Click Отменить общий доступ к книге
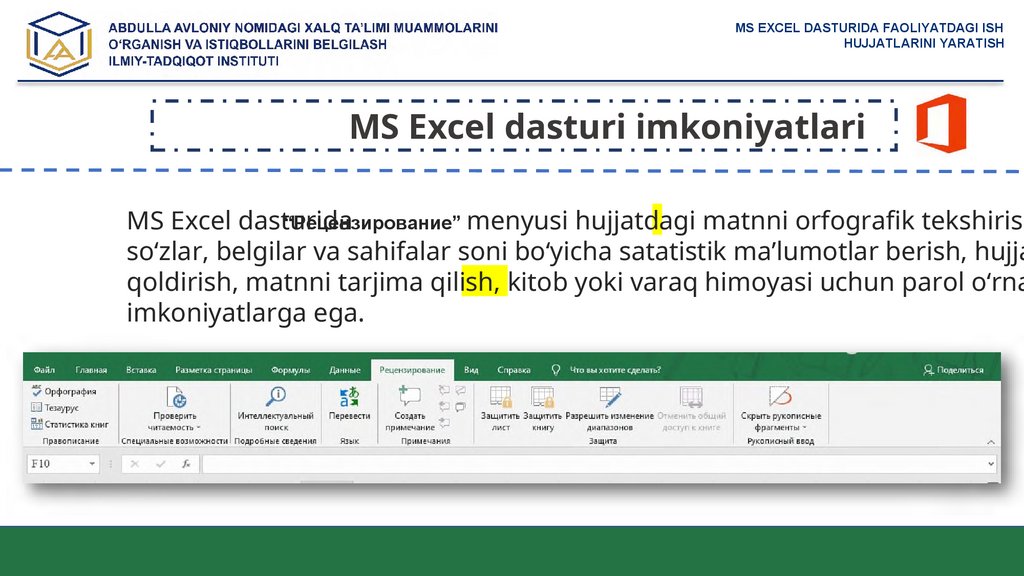The height and width of the screenshot is (576, 1024). [692, 408]
